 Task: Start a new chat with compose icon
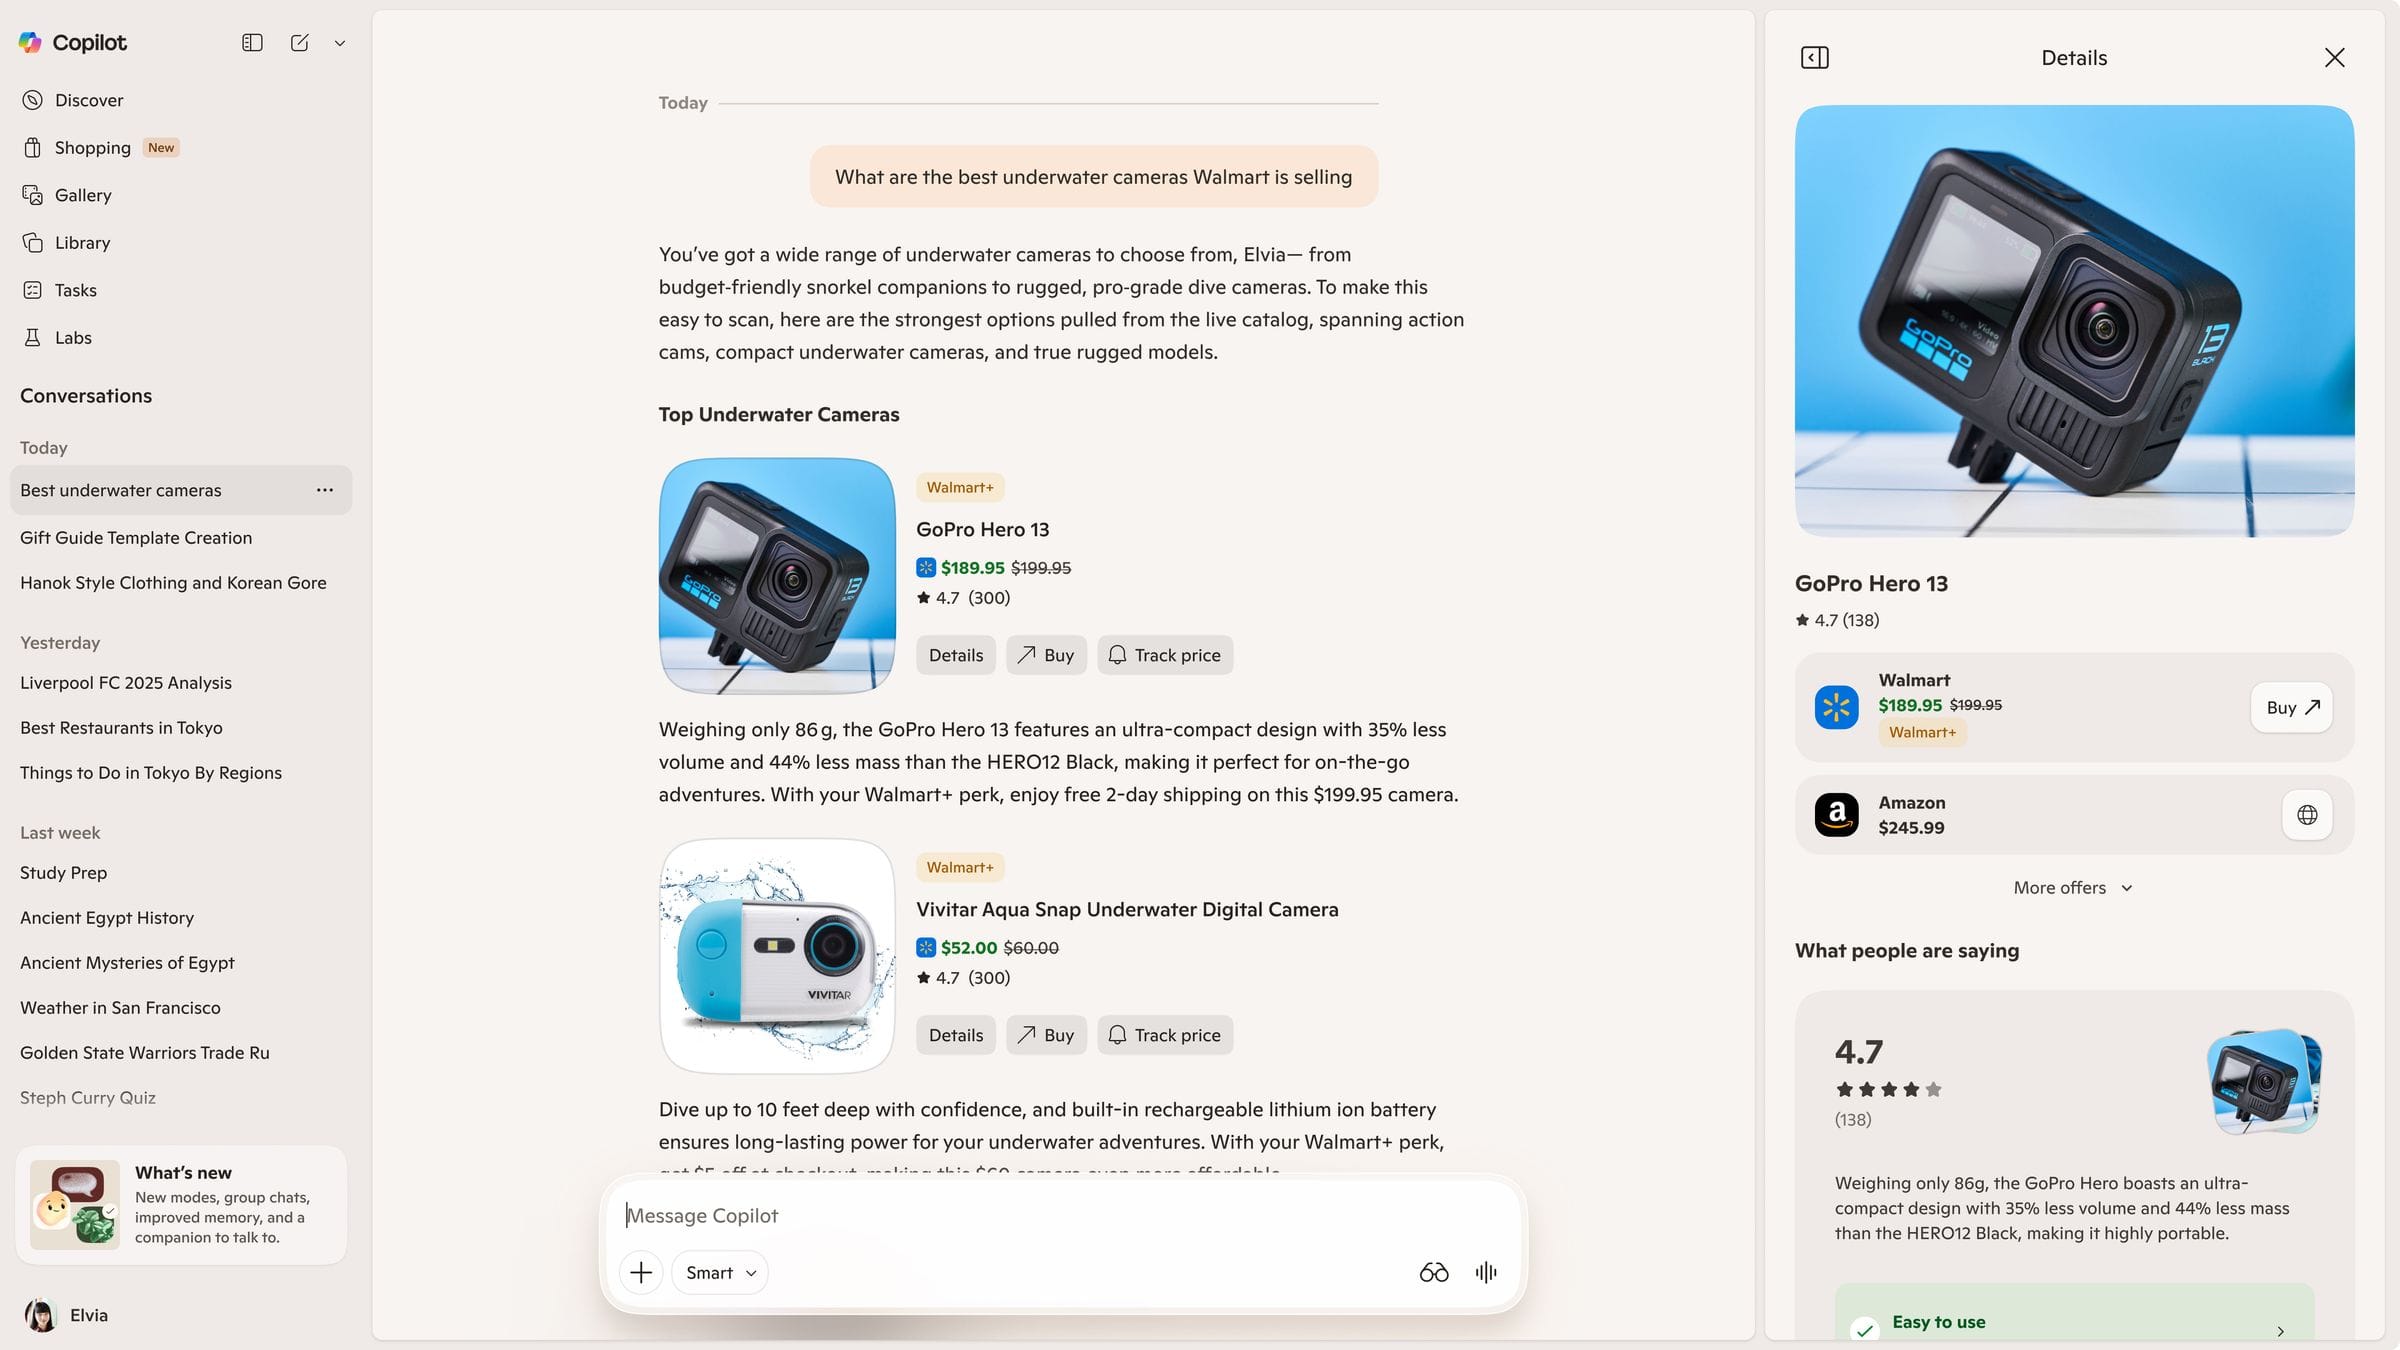[299, 43]
